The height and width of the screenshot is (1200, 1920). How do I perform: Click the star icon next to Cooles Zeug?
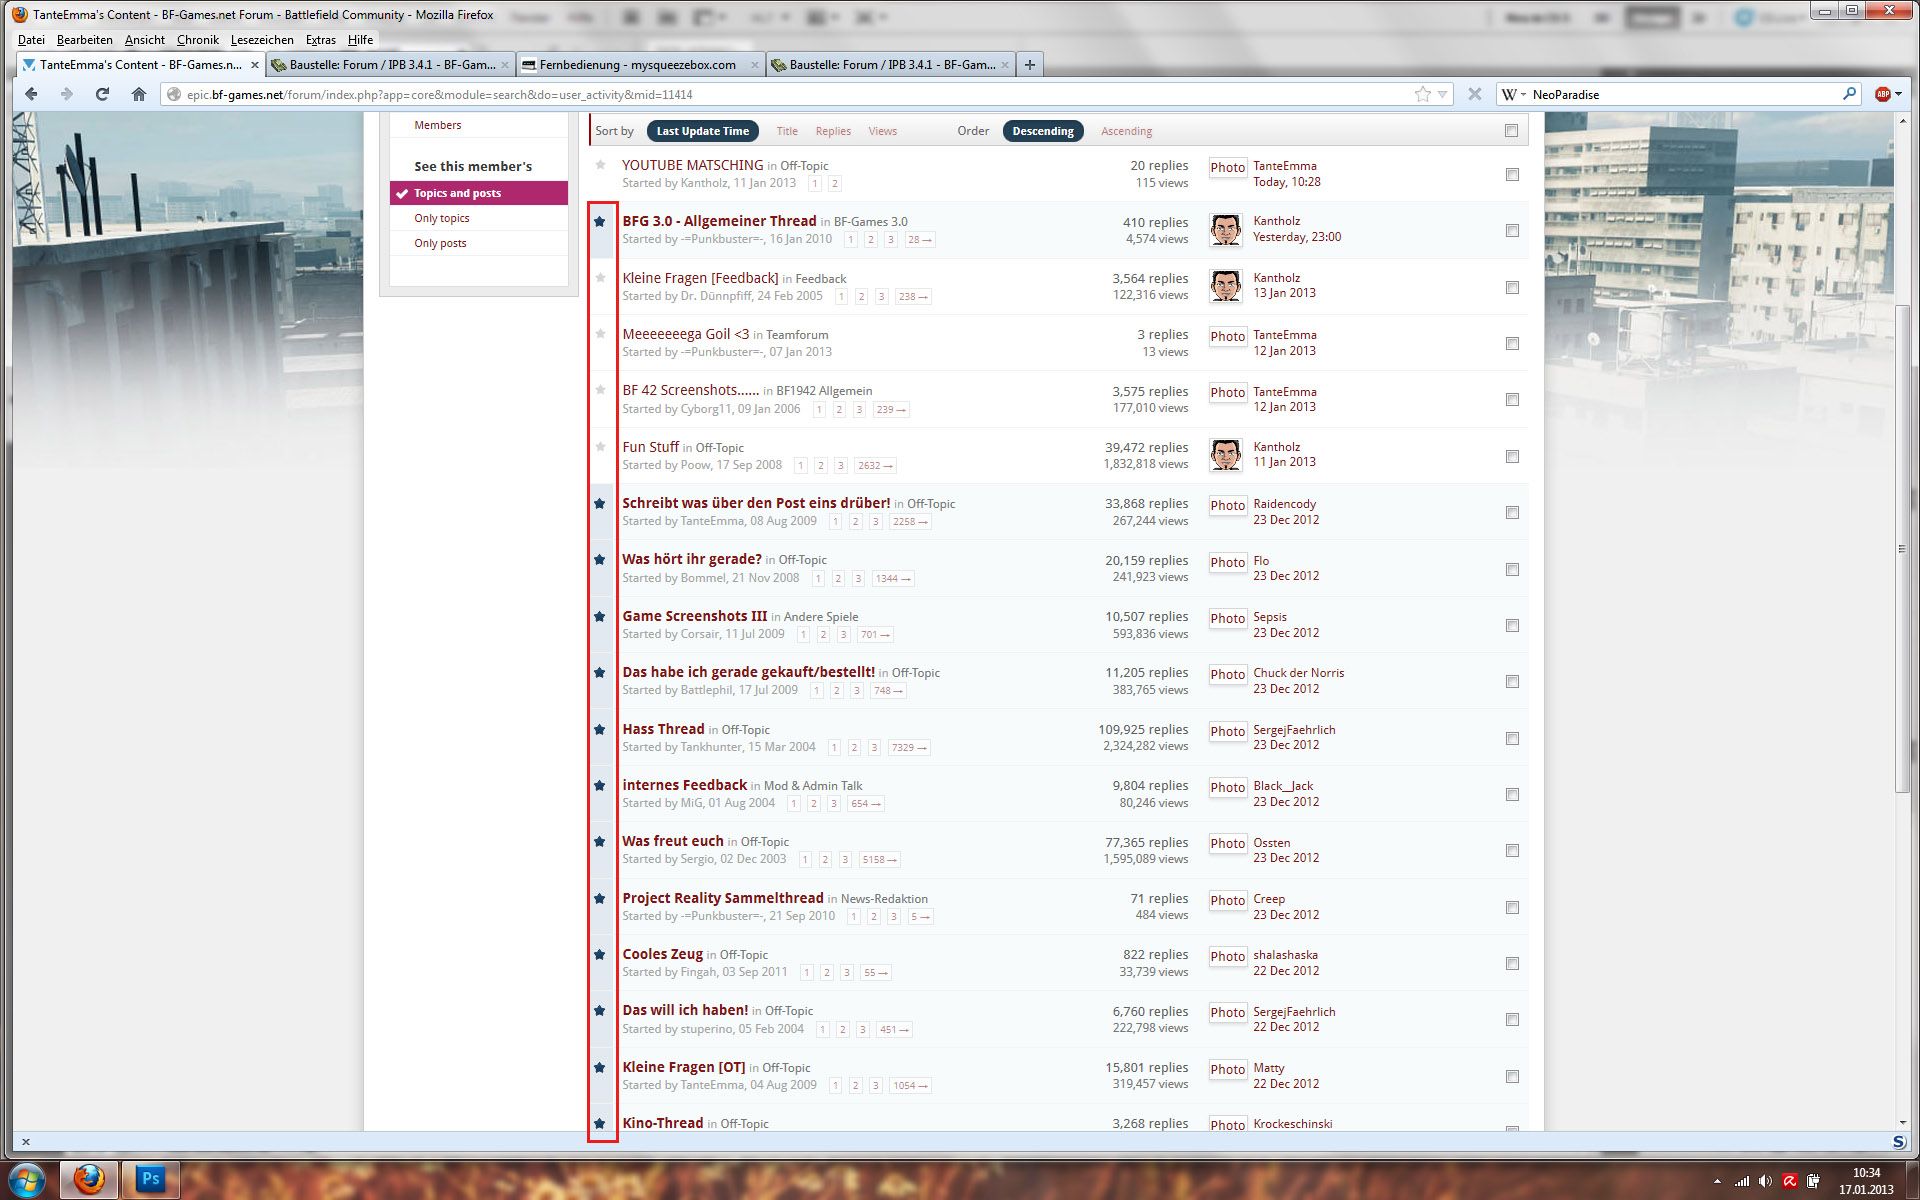click(x=600, y=954)
